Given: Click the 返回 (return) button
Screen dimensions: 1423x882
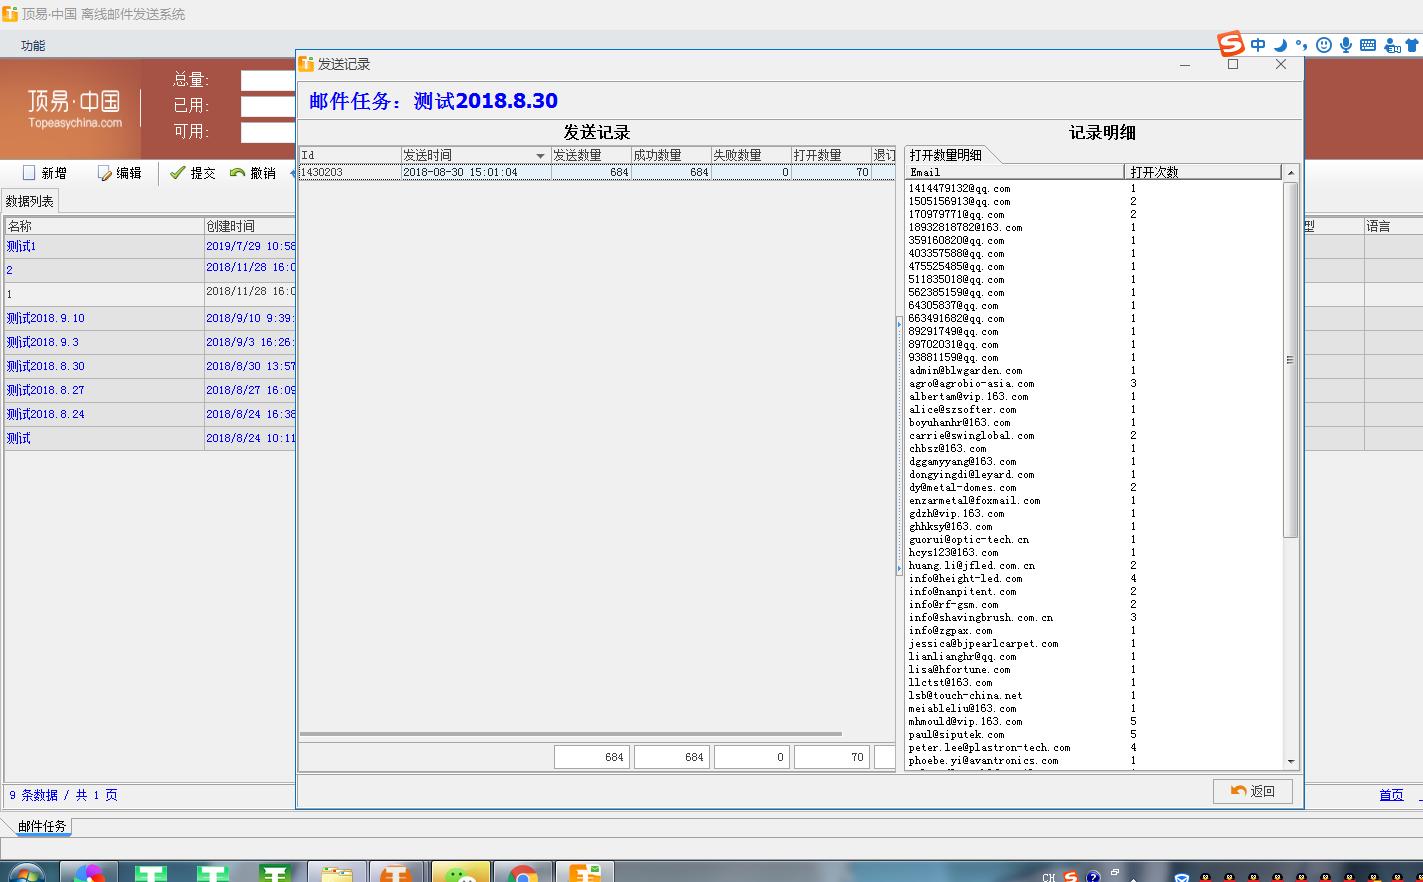Looking at the screenshot, I should tap(1252, 791).
